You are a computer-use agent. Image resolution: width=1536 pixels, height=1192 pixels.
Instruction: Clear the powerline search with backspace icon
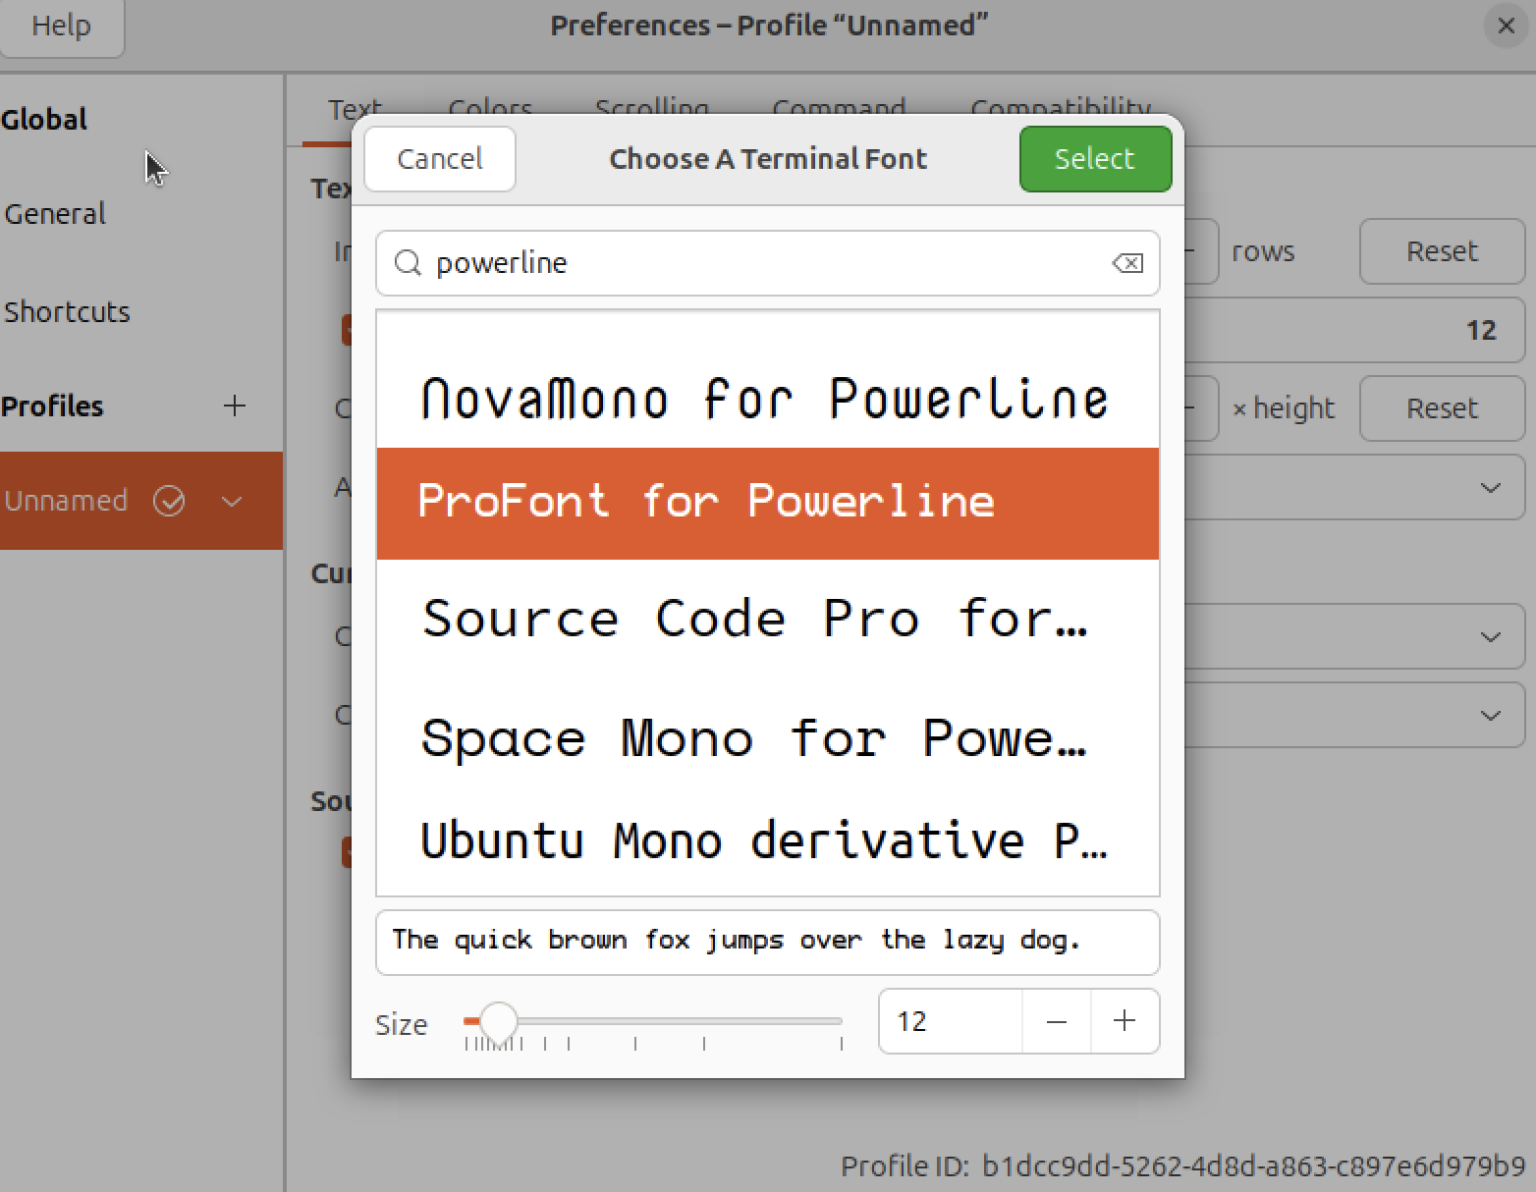click(1127, 263)
